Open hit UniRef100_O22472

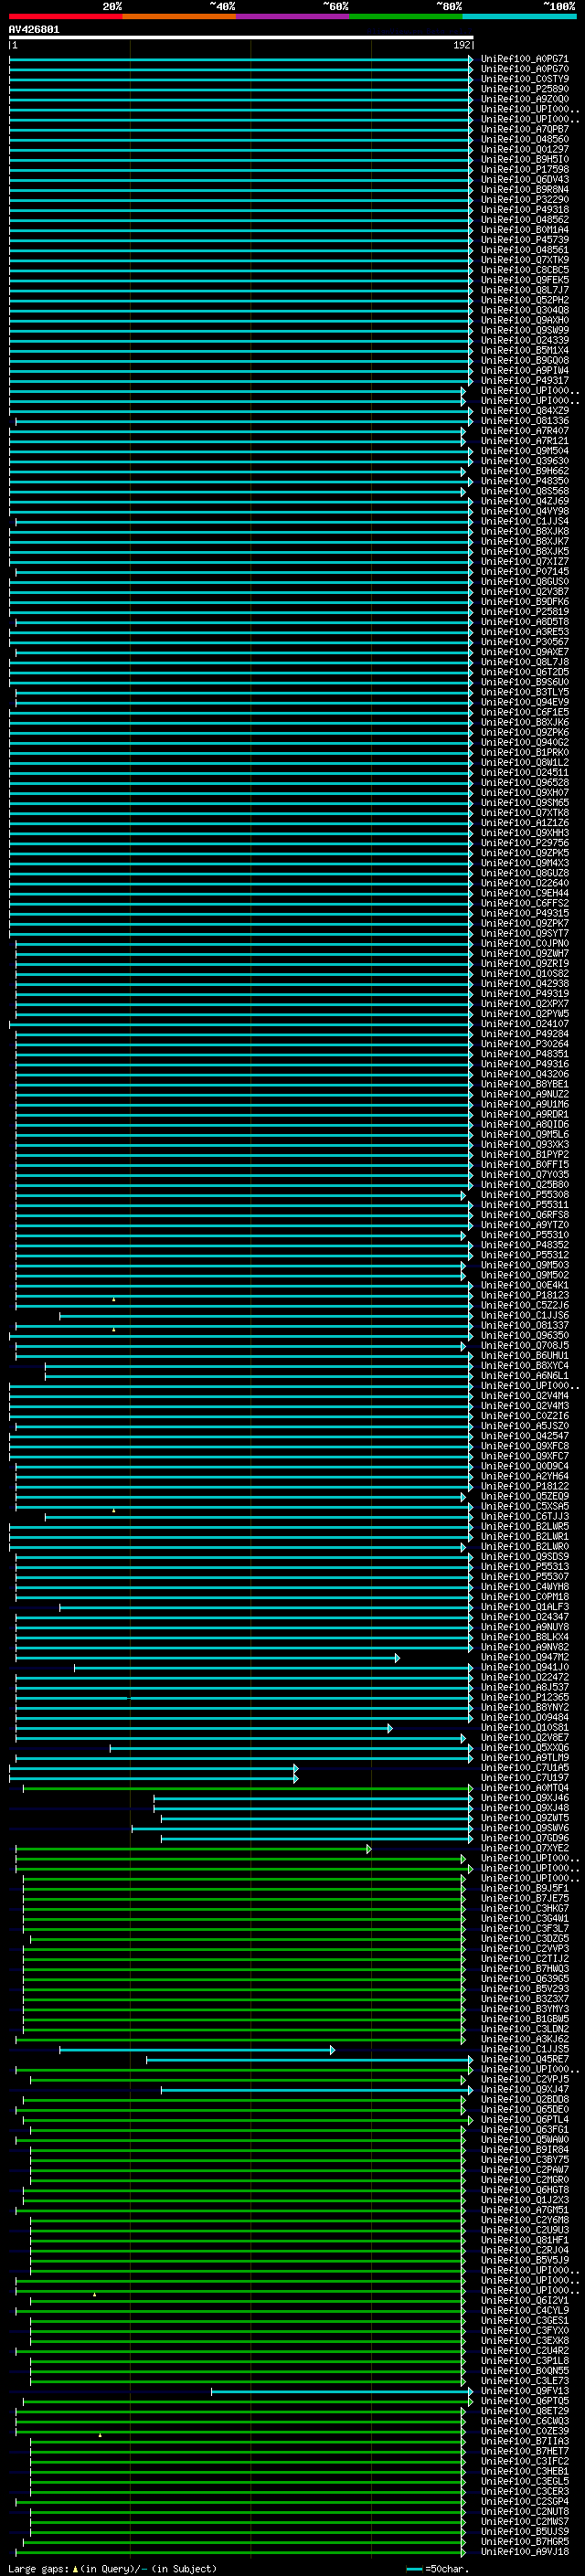(525, 1677)
